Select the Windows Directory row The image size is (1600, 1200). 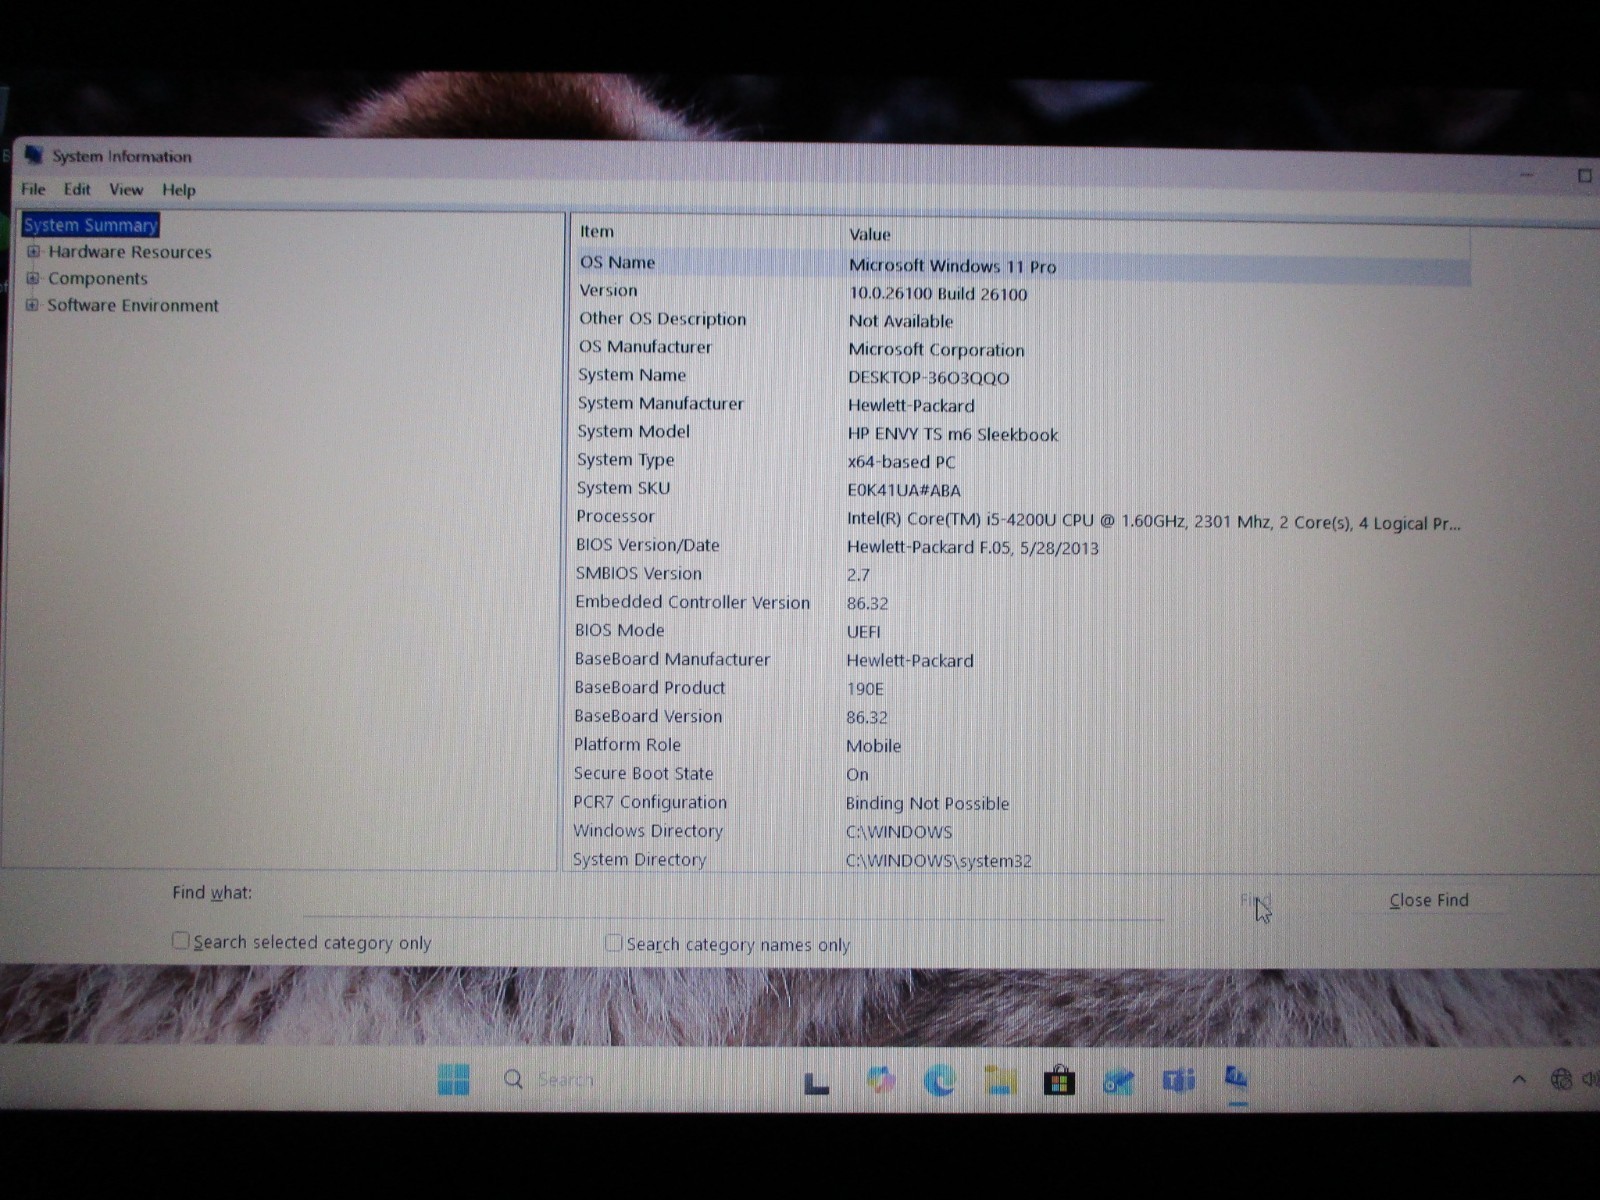tap(1022, 831)
